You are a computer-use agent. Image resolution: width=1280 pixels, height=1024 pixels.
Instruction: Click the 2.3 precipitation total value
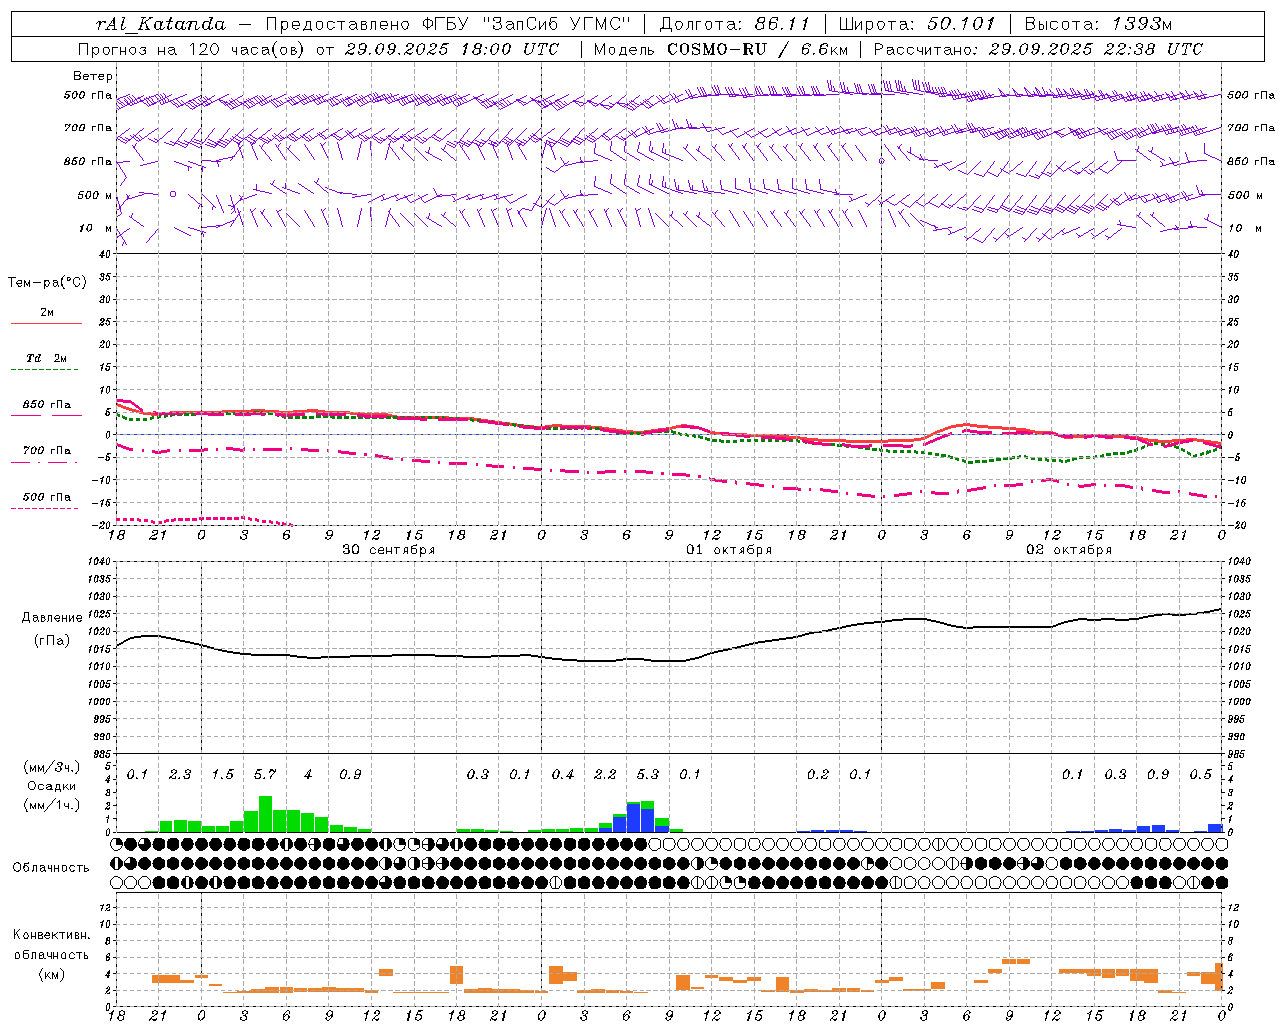(x=180, y=774)
